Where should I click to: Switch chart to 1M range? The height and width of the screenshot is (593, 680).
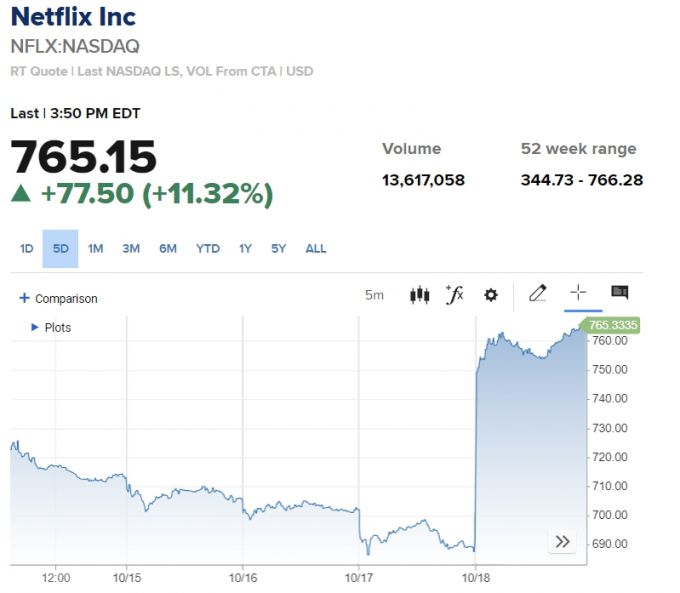tap(95, 249)
